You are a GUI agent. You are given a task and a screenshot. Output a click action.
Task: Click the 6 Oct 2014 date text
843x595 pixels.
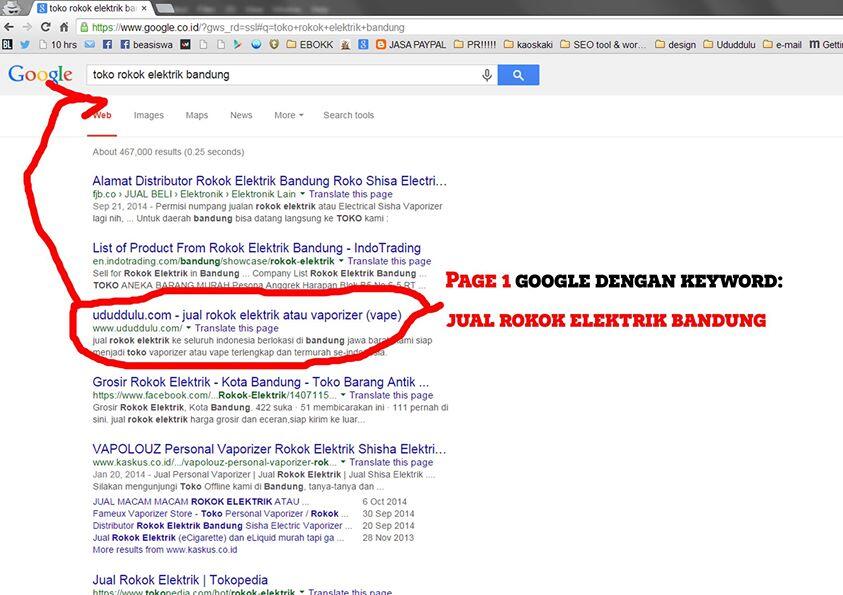click(384, 501)
